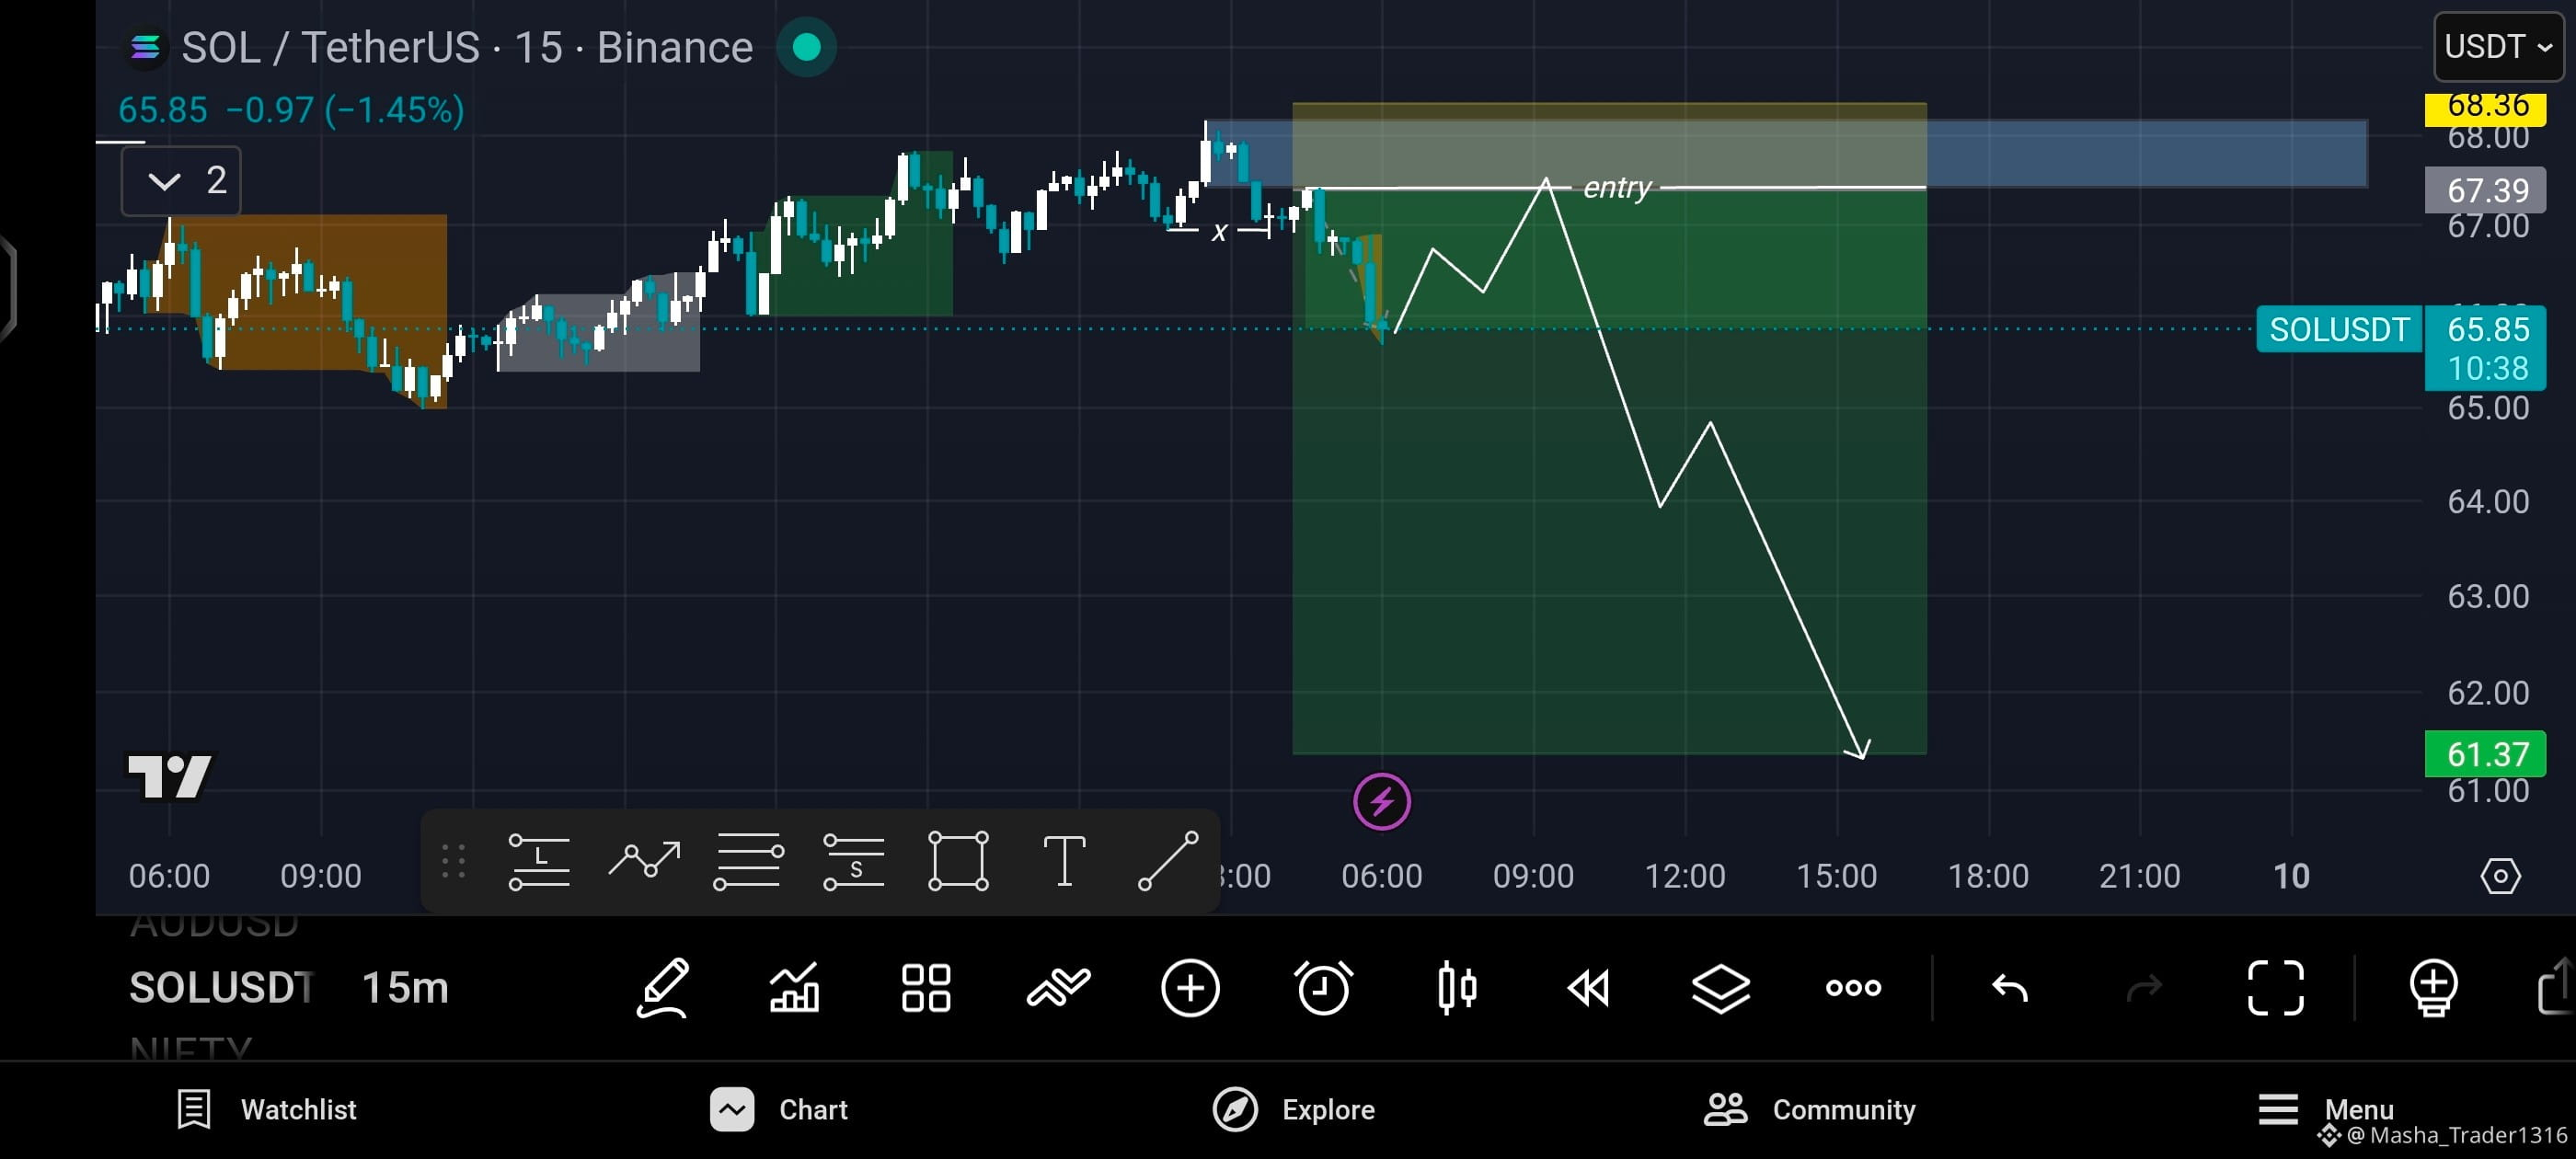The height and width of the screenshot is (1159, 2576).
Task: Select the horizontal ray lines tool
Action: point(749,861)
